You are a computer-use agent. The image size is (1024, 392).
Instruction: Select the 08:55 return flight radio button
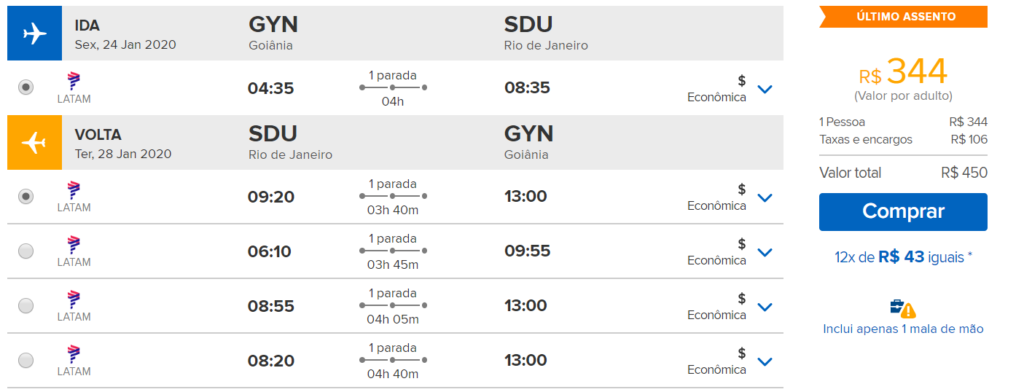tap(25, 306)
